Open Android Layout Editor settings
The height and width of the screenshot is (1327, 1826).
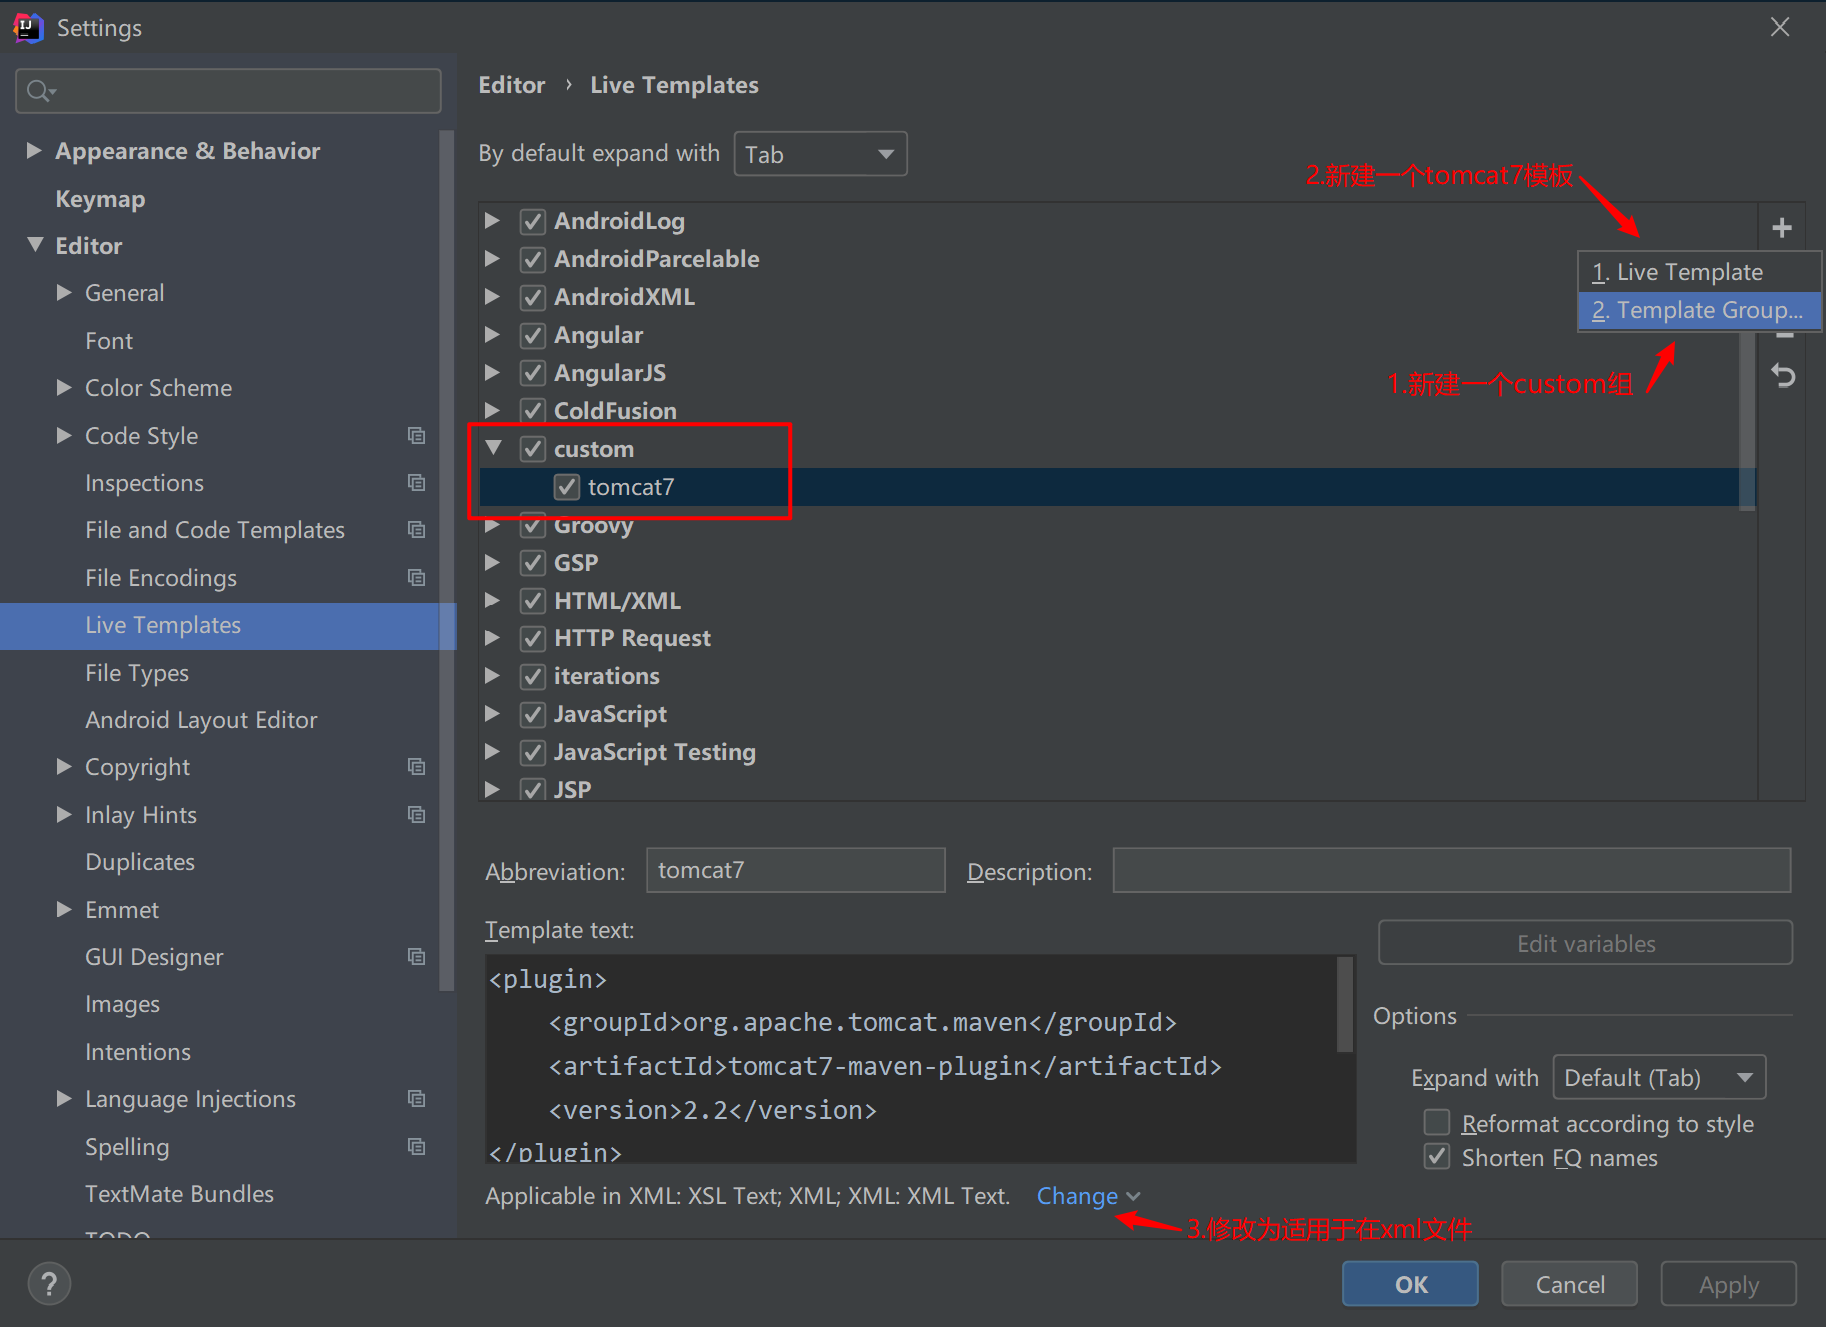tap(201, 720)
